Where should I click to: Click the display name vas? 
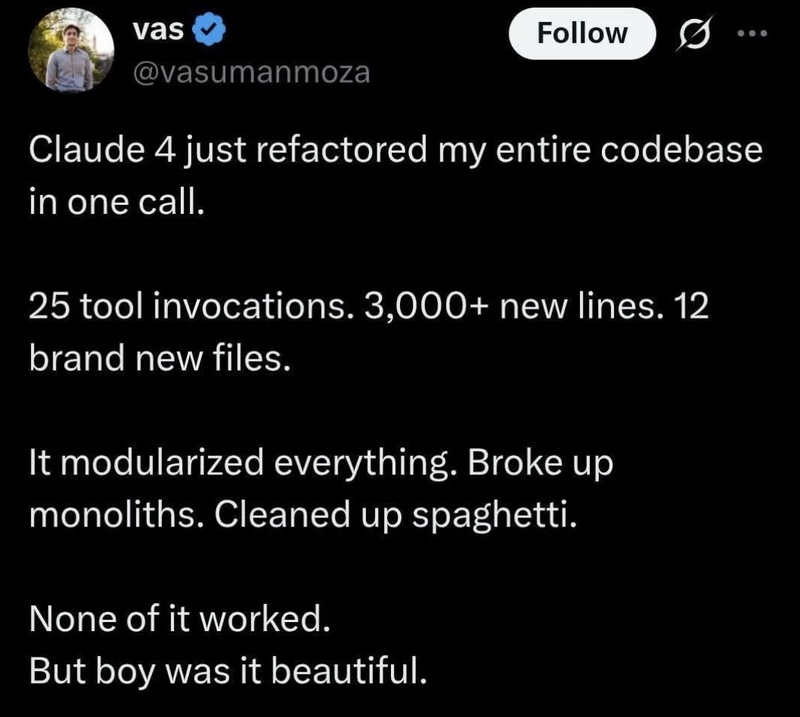[x=158, y=30]
